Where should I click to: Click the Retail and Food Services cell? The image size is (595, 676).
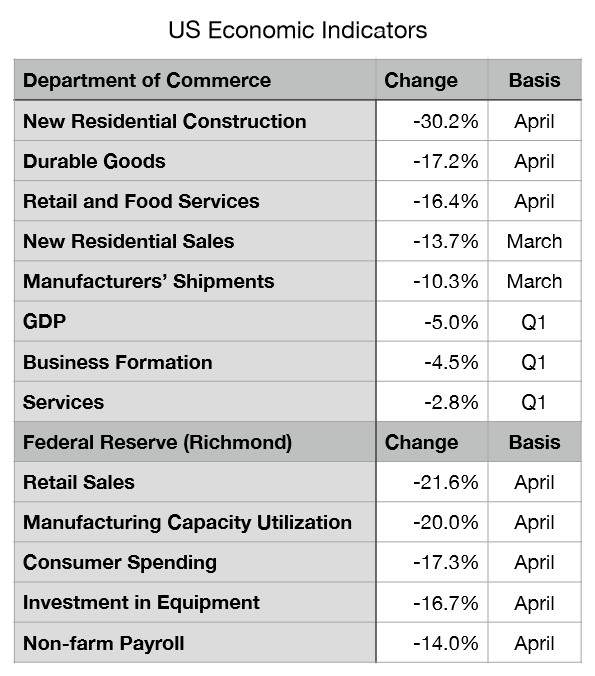(195, 201)
